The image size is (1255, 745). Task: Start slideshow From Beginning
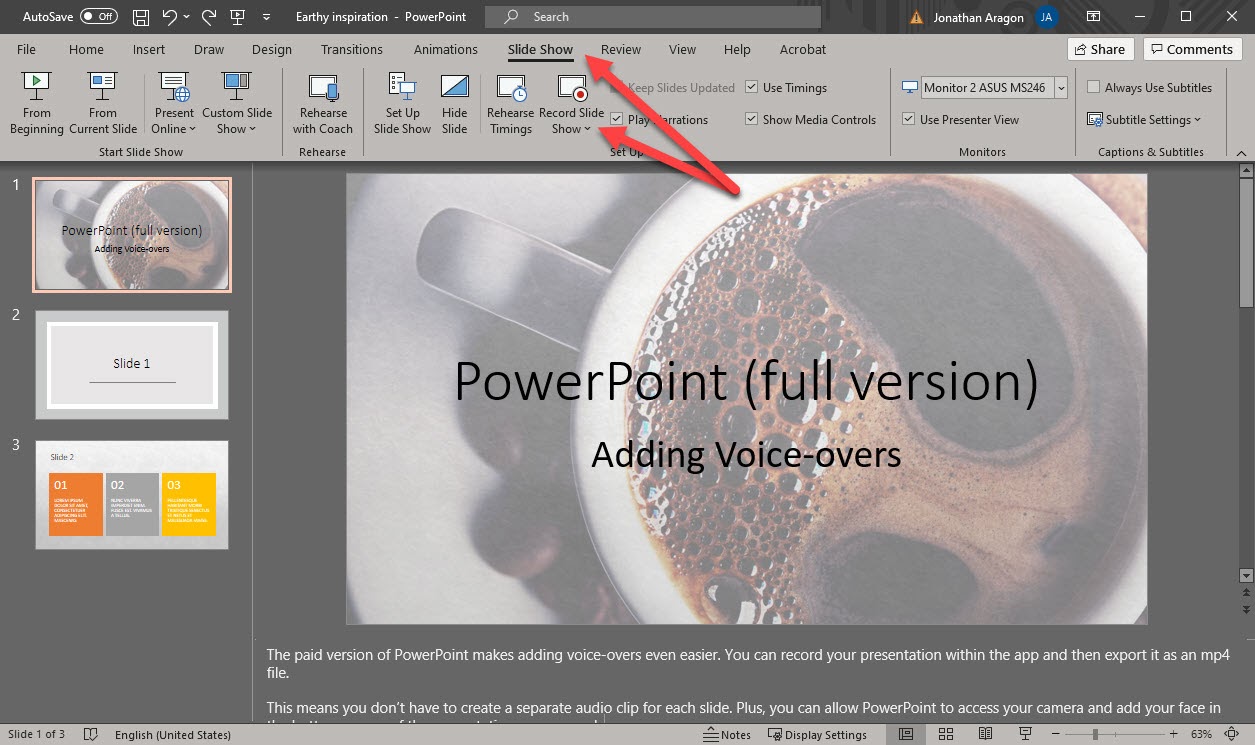coord(36,103)
